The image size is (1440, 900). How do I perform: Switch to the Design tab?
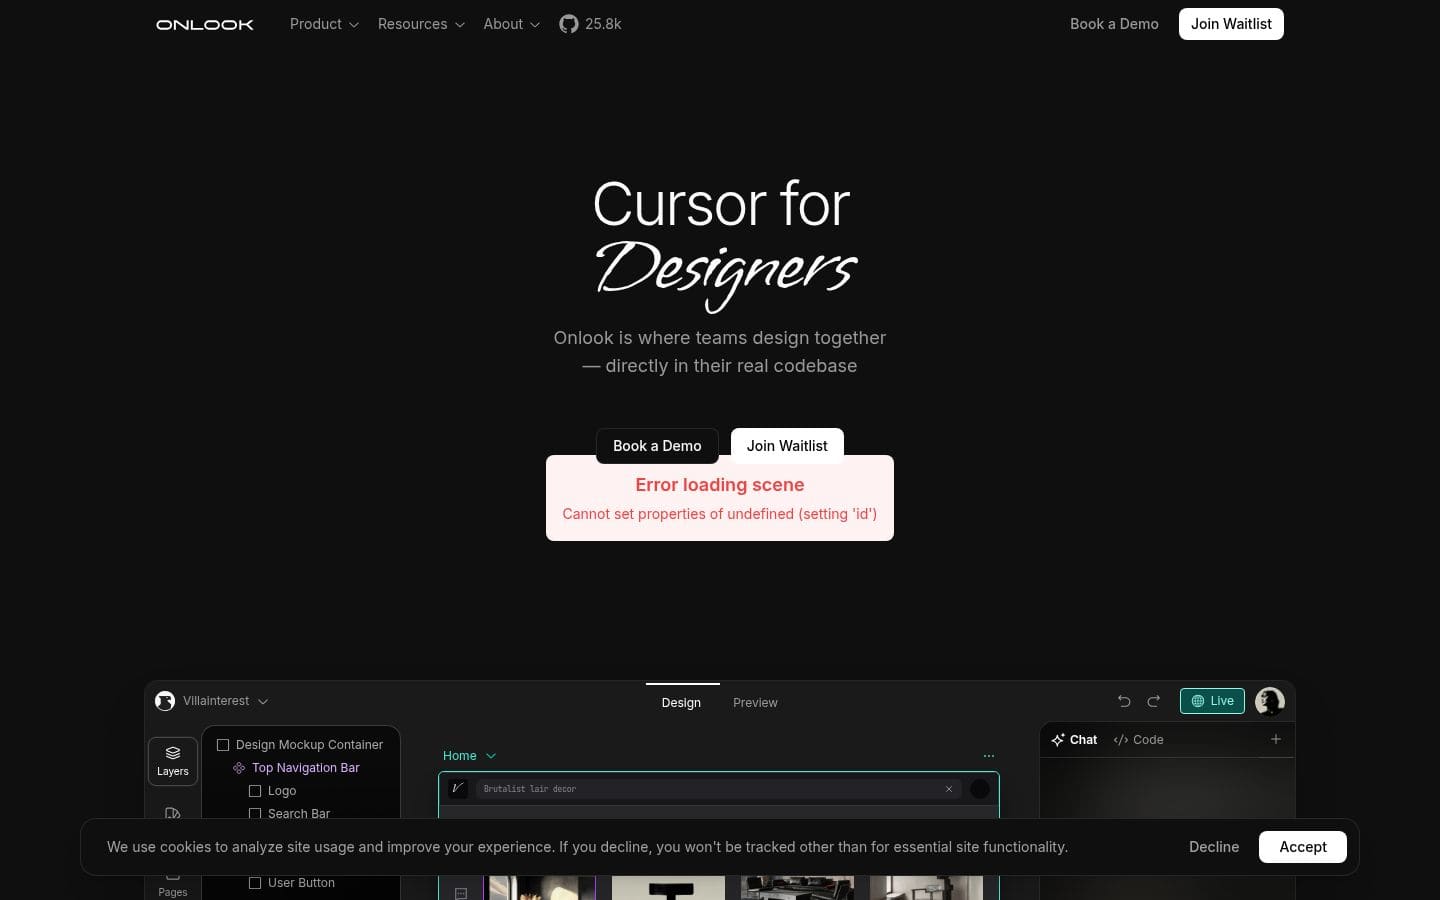coord(681,703)
